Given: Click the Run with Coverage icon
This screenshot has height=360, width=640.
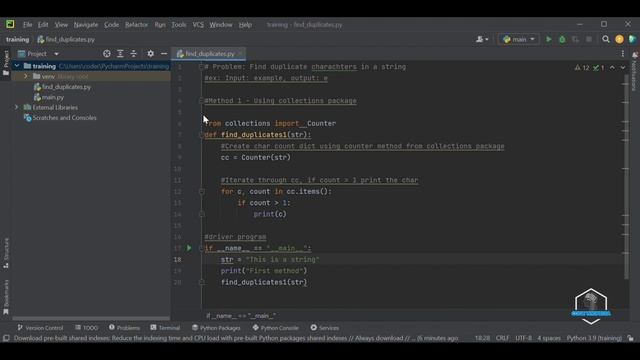Looking at the screenshot, I should [x=576, y=39].
